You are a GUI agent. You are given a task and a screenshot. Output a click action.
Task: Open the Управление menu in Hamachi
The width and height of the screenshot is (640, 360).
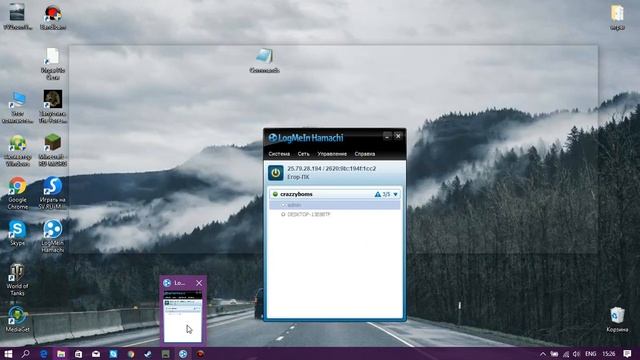click(x=332, y=154)
